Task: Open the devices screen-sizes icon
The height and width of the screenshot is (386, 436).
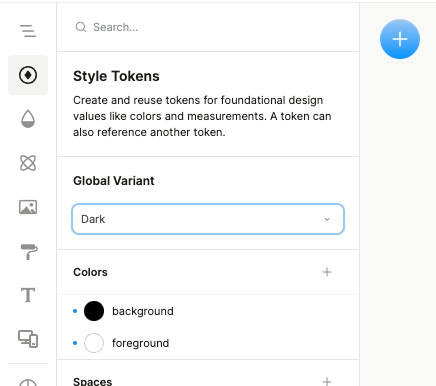Action: click(x=28, y=339)
